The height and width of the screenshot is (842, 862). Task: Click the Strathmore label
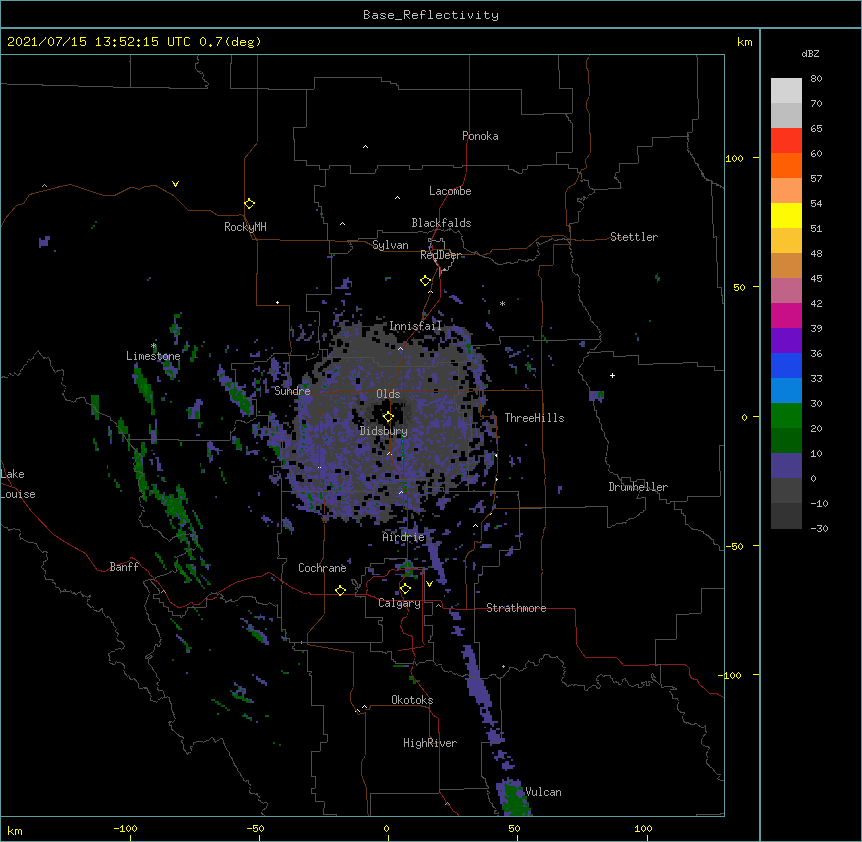(516, 608)
